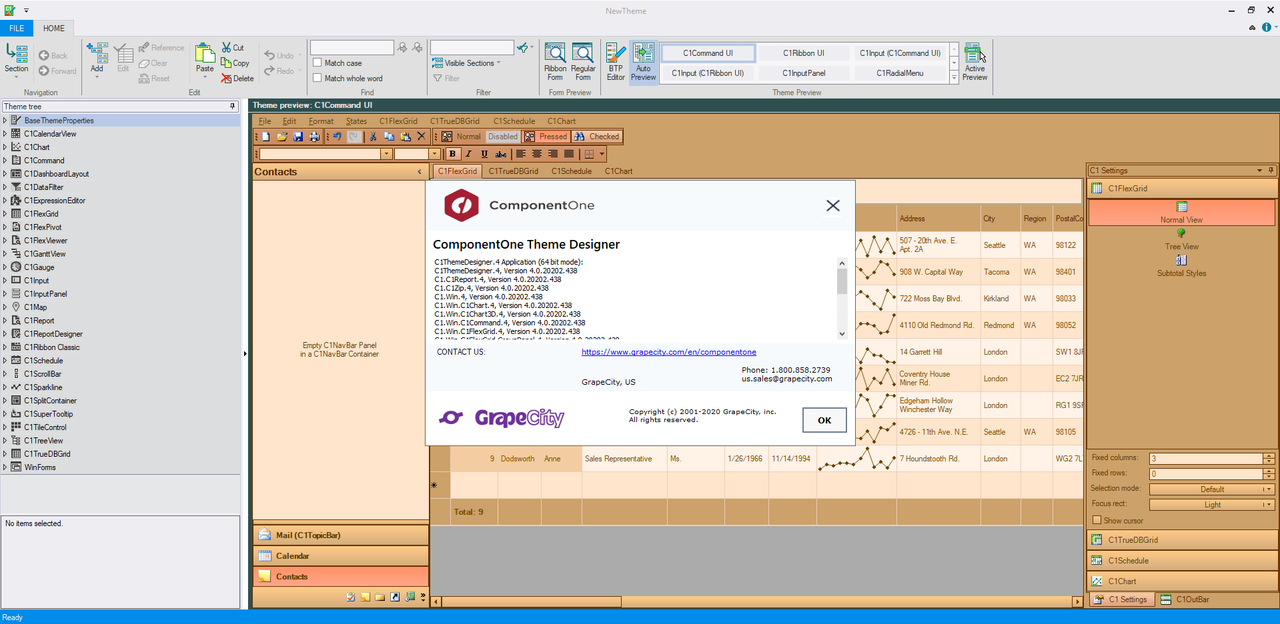1280x624 pixels.
Task: Toggle italic in the preview format toolbar
Action: click(469, 154)
